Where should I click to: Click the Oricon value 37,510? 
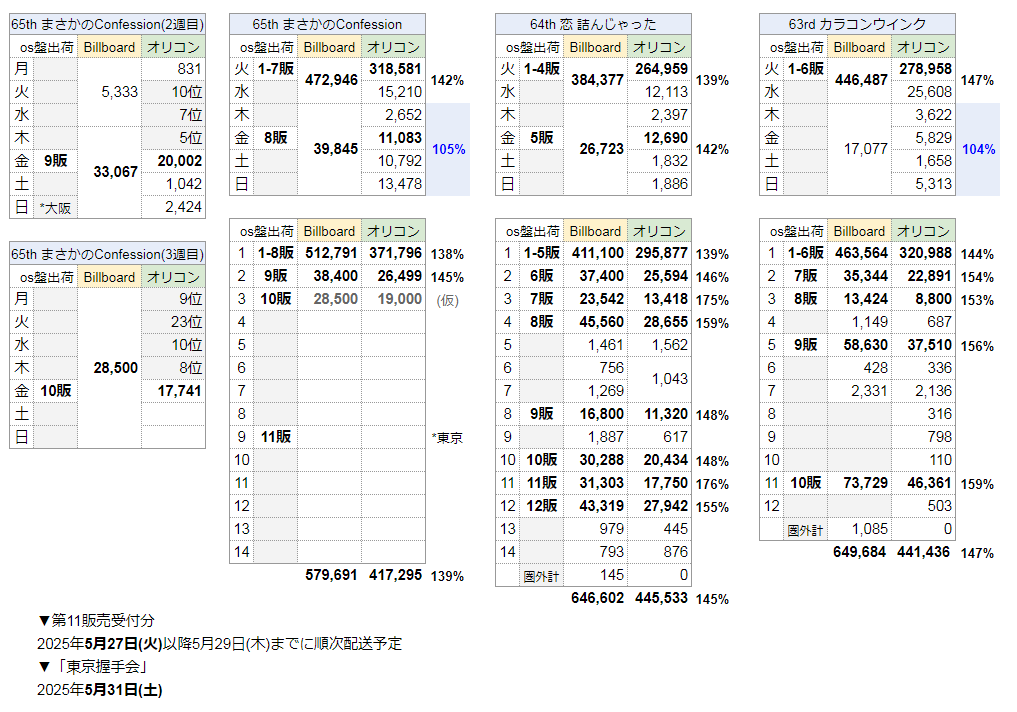[929, 345]
